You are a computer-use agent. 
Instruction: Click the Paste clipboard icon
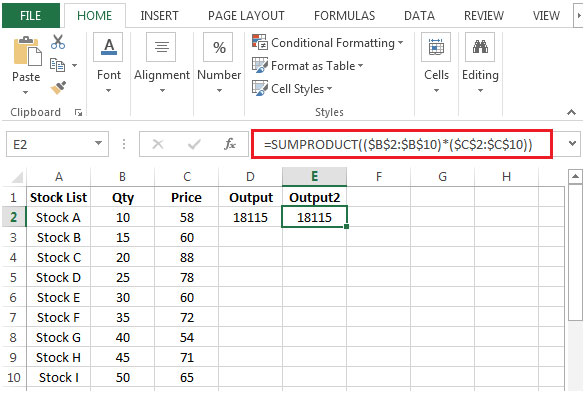pos(27,51)
